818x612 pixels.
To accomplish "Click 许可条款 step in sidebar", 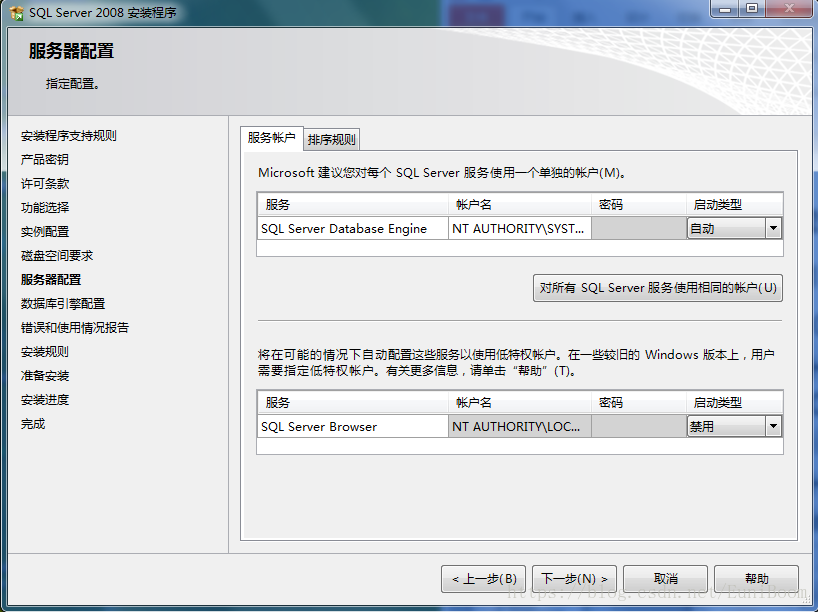I will pyautogui.click(x=44, y=184).
